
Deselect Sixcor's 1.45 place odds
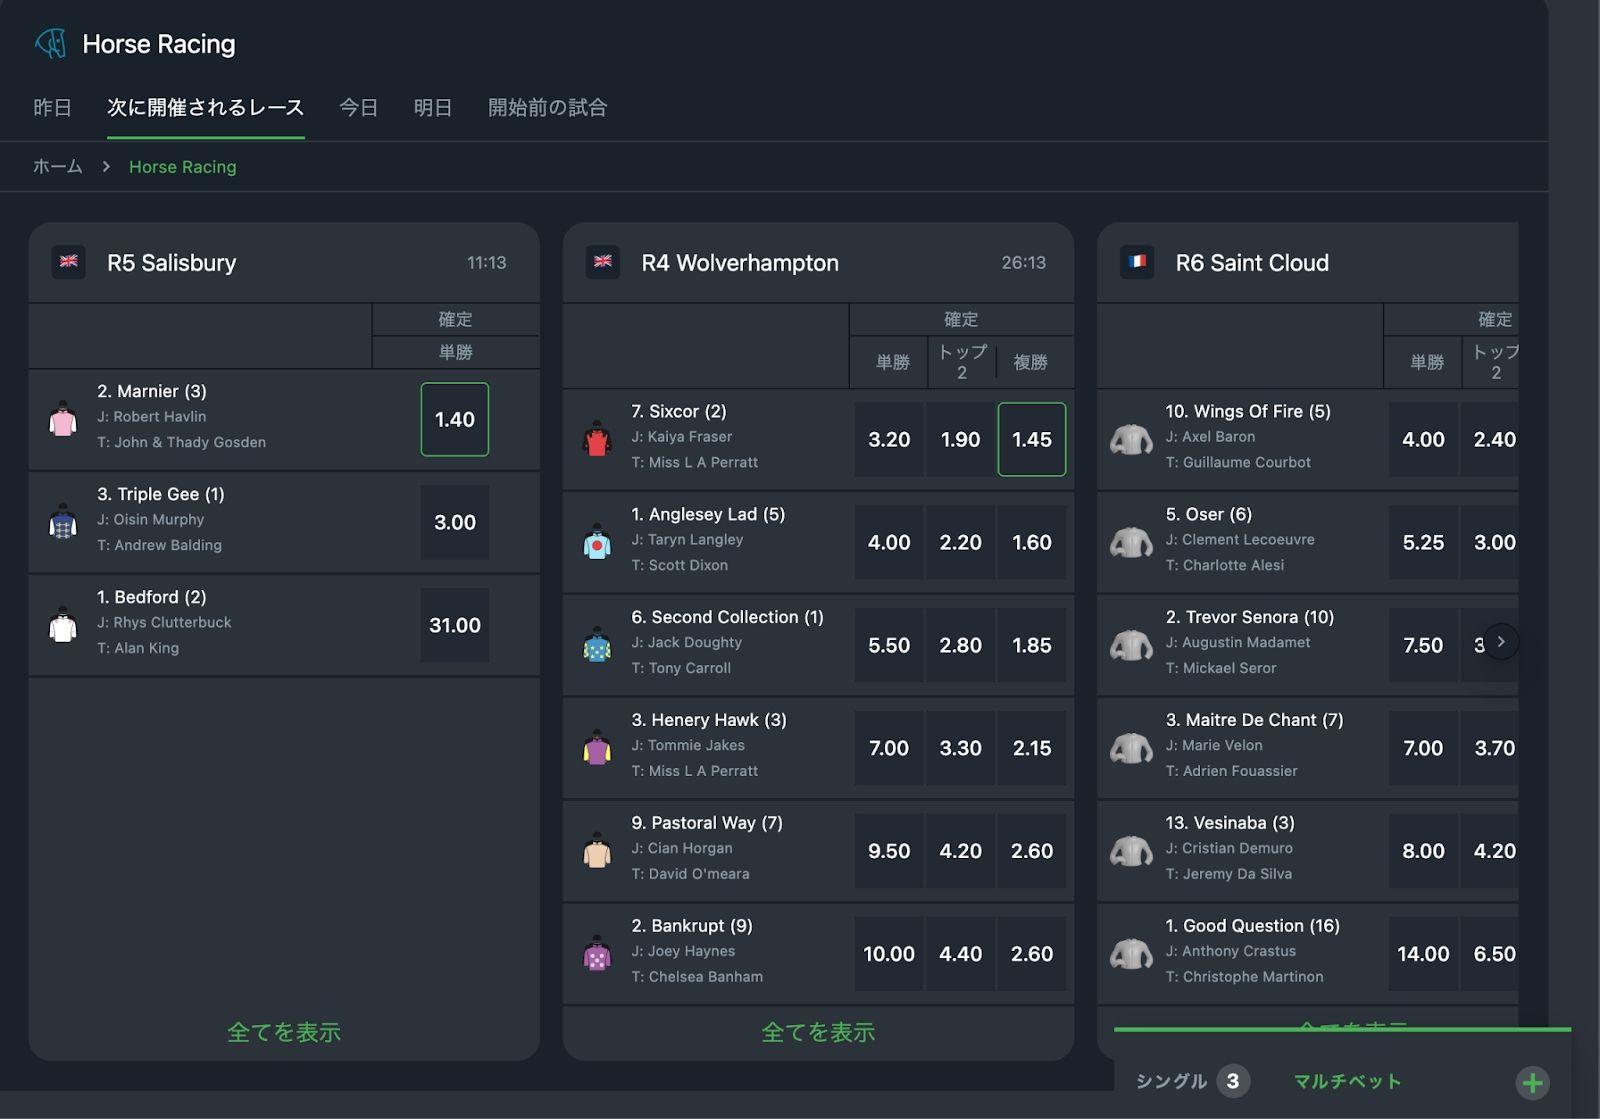point(1032,440)
